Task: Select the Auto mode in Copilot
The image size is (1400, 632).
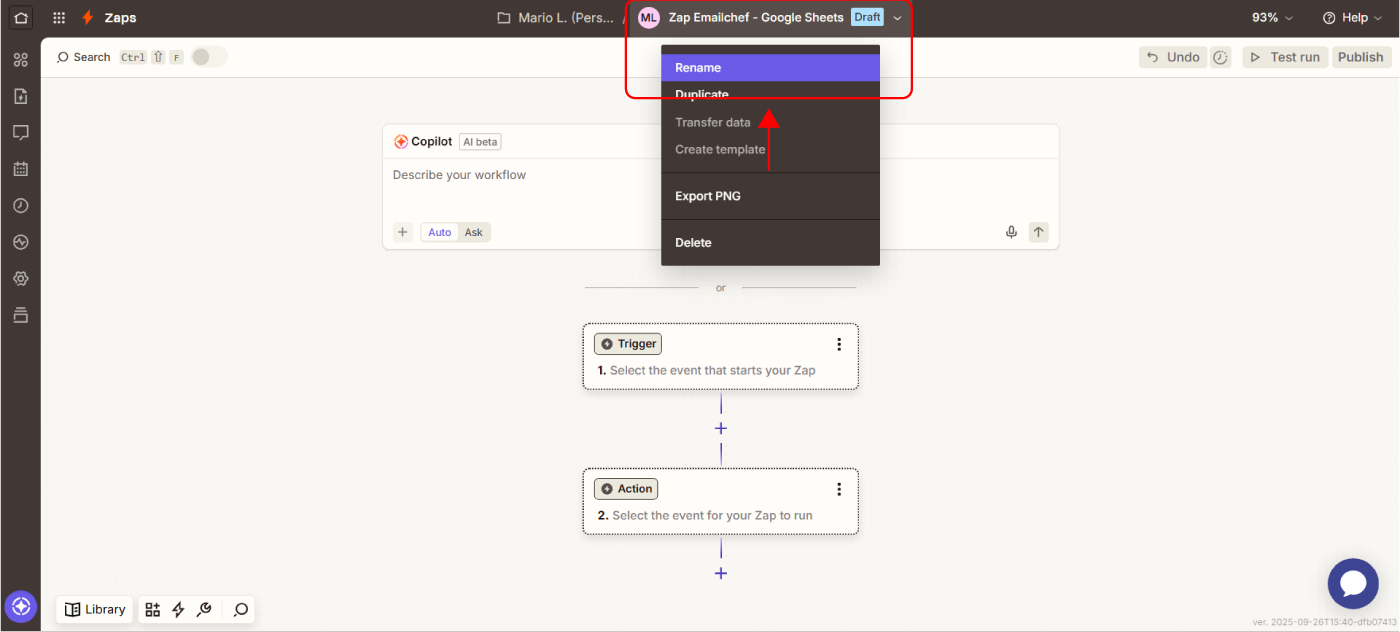Action: point(440,232)
